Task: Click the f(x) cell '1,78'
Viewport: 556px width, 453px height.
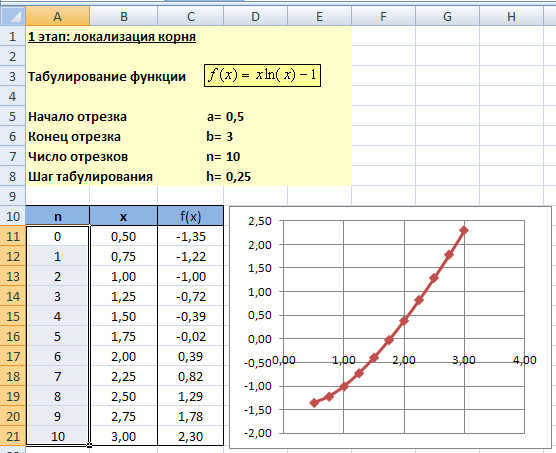Action: pos(191,416)
